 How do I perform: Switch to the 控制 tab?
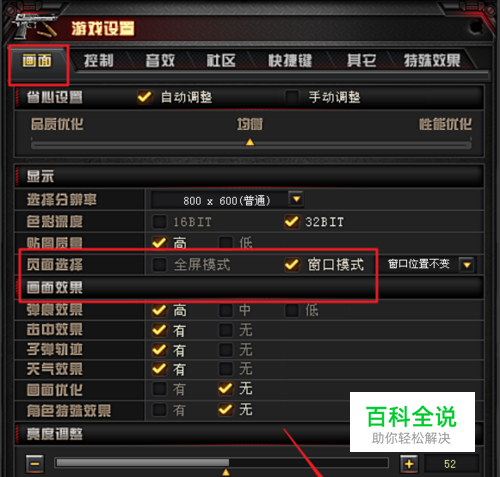[99, 61]
